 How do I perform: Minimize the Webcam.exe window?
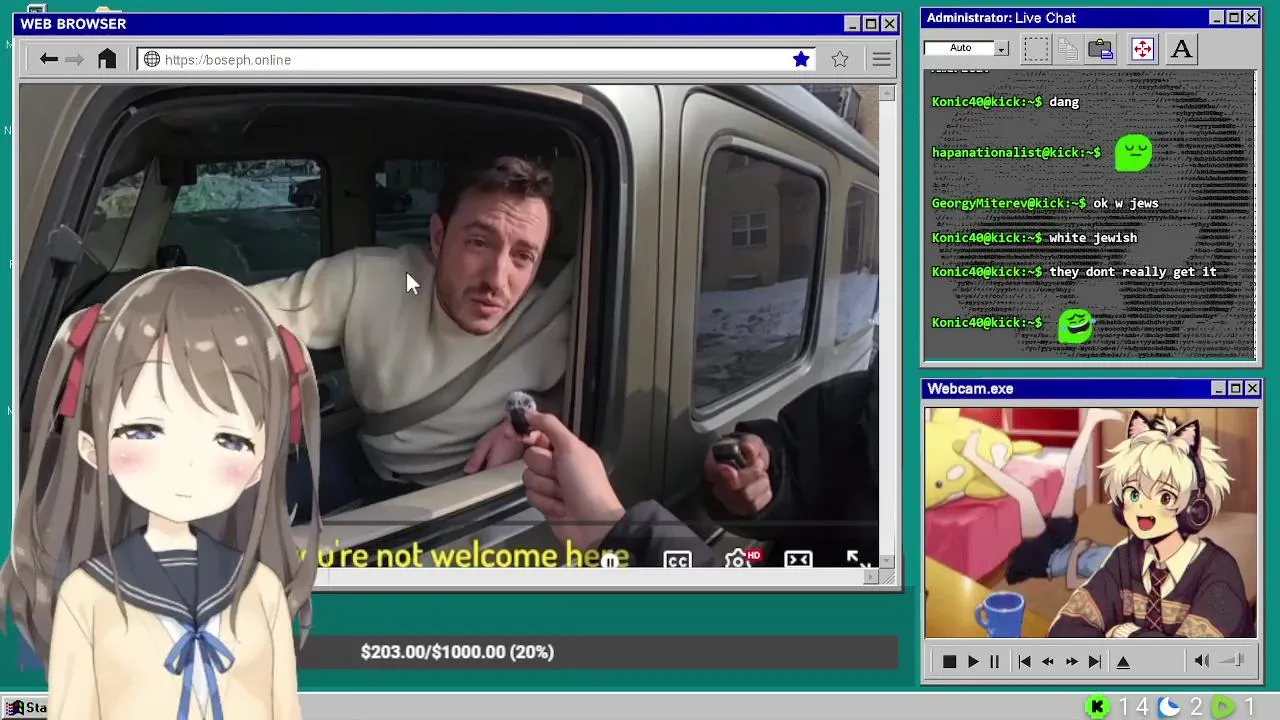tap(1218, 388)
